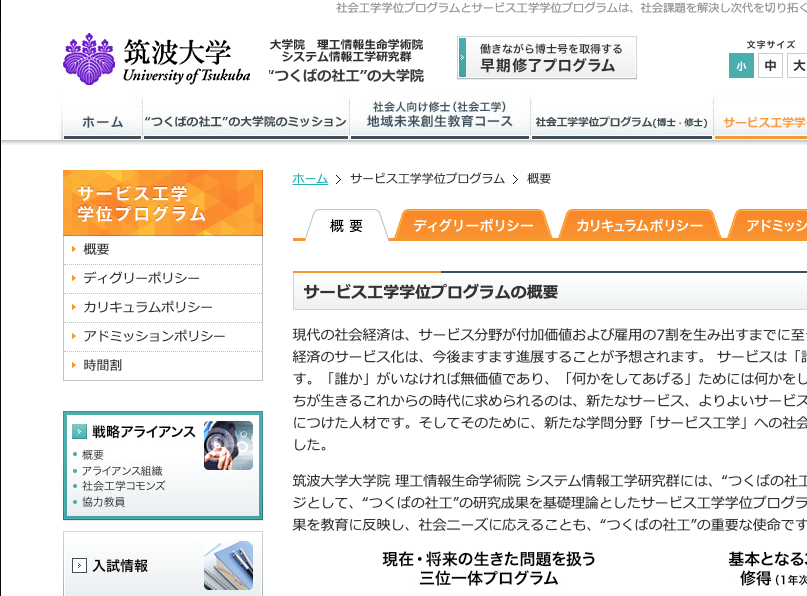Open 概要 under 戦略アライアンス
Image resolution: width=807 pixels, height=596 pixels.
tap(93, 454)
